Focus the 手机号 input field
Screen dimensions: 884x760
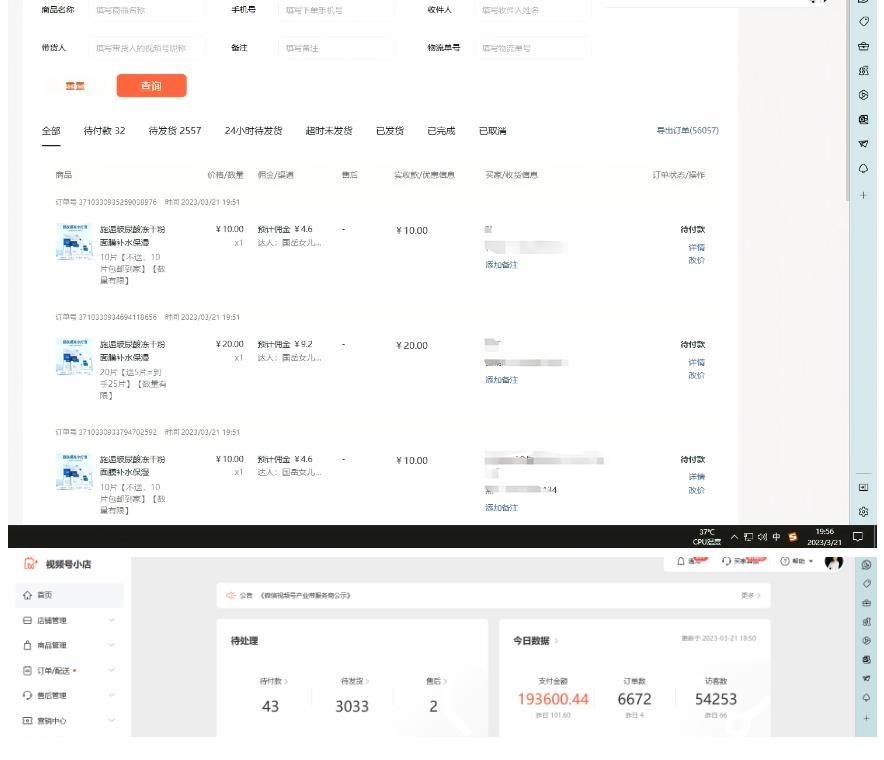(337, 10)
